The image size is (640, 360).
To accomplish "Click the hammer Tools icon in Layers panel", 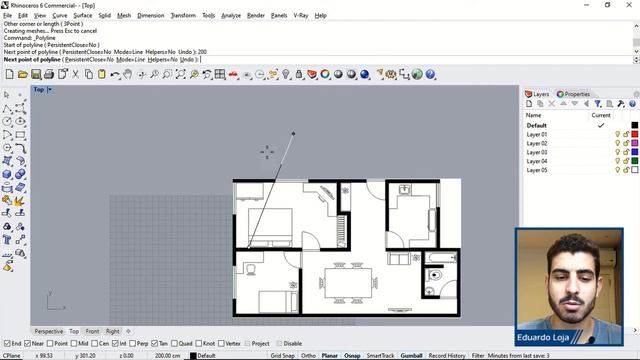I will click(620, 104).
